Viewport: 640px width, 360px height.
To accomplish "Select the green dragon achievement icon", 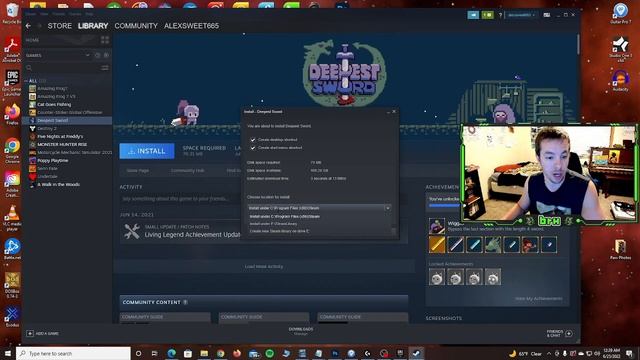I will click(493, 245).
